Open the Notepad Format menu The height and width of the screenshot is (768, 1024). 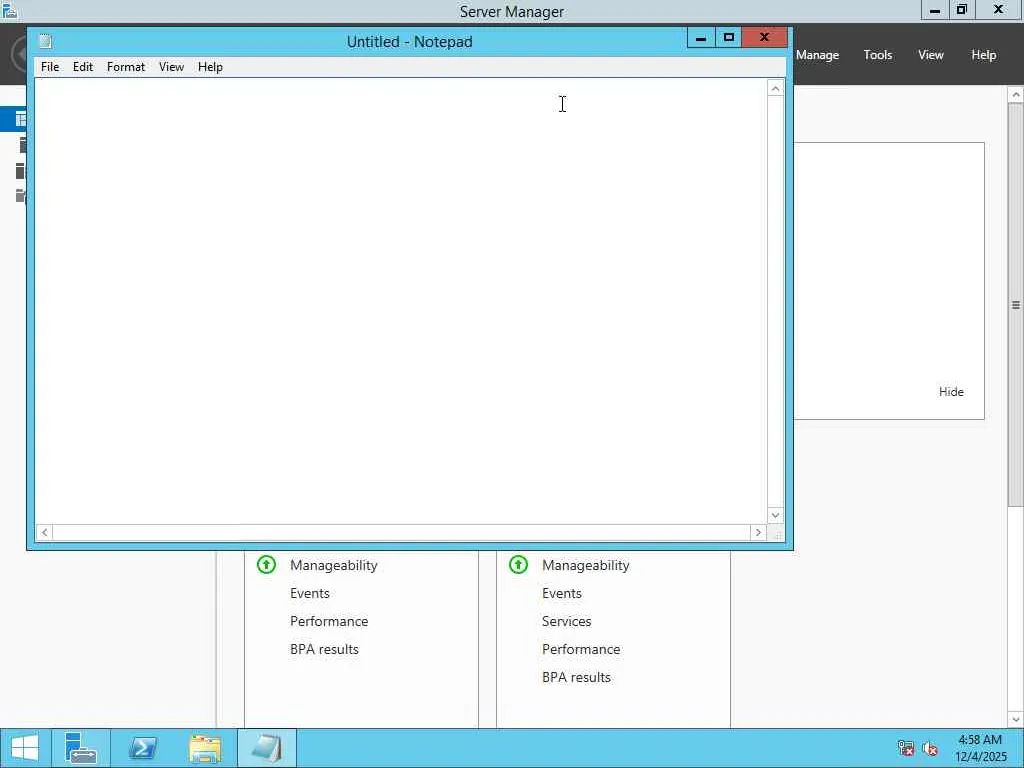click(126, 67)
